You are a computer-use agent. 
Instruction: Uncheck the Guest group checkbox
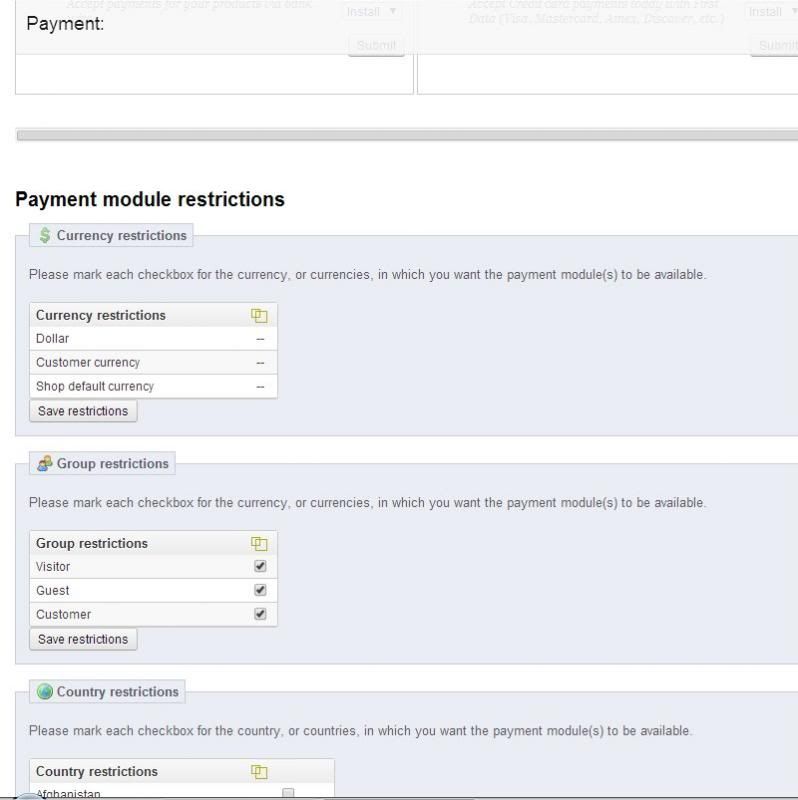tap(261, 590)
